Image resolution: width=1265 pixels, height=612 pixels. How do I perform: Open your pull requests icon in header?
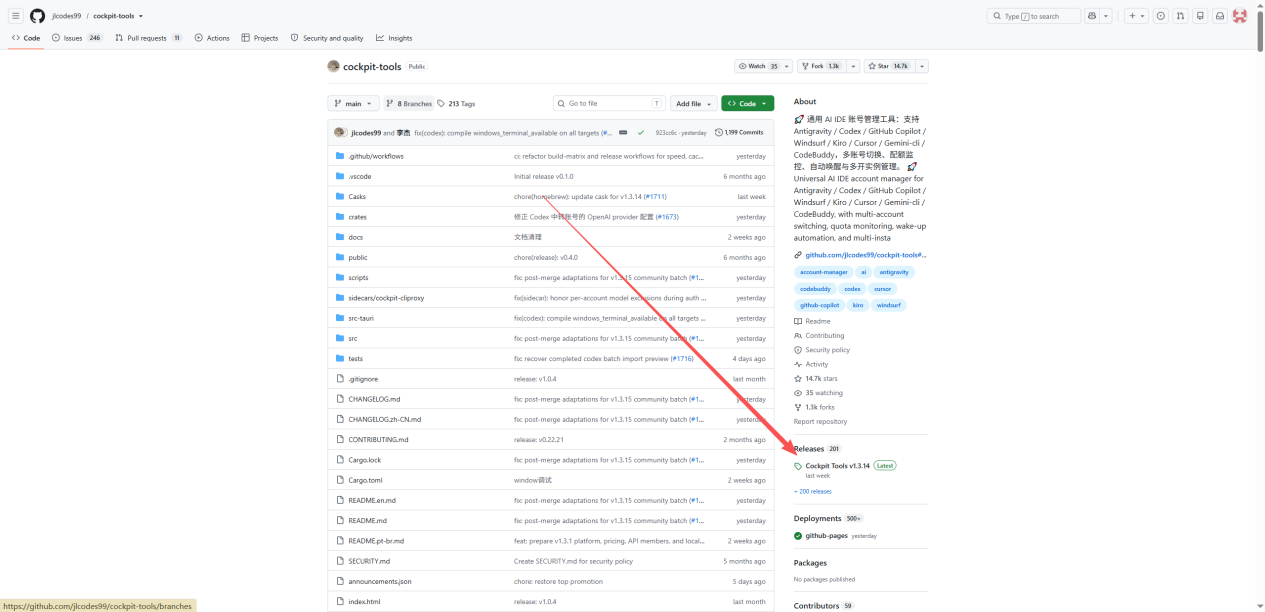click(x=1180, y=16)
